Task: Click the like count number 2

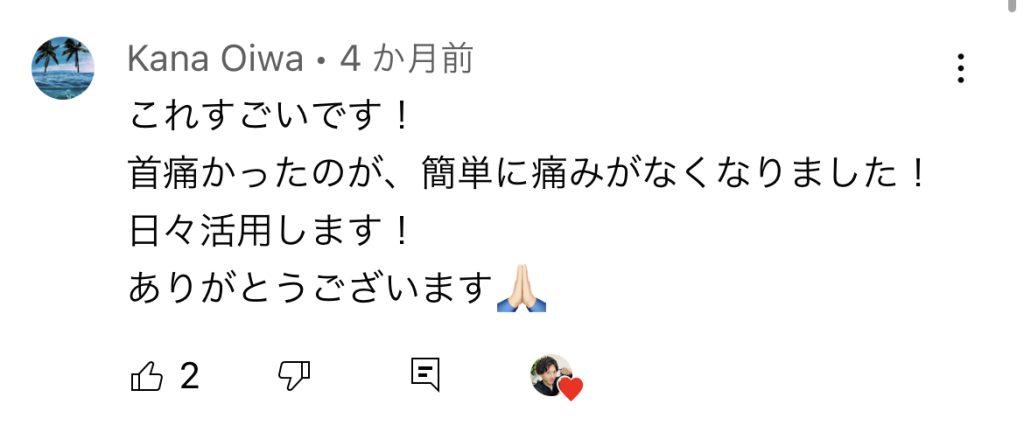Action: click(189, 377)
